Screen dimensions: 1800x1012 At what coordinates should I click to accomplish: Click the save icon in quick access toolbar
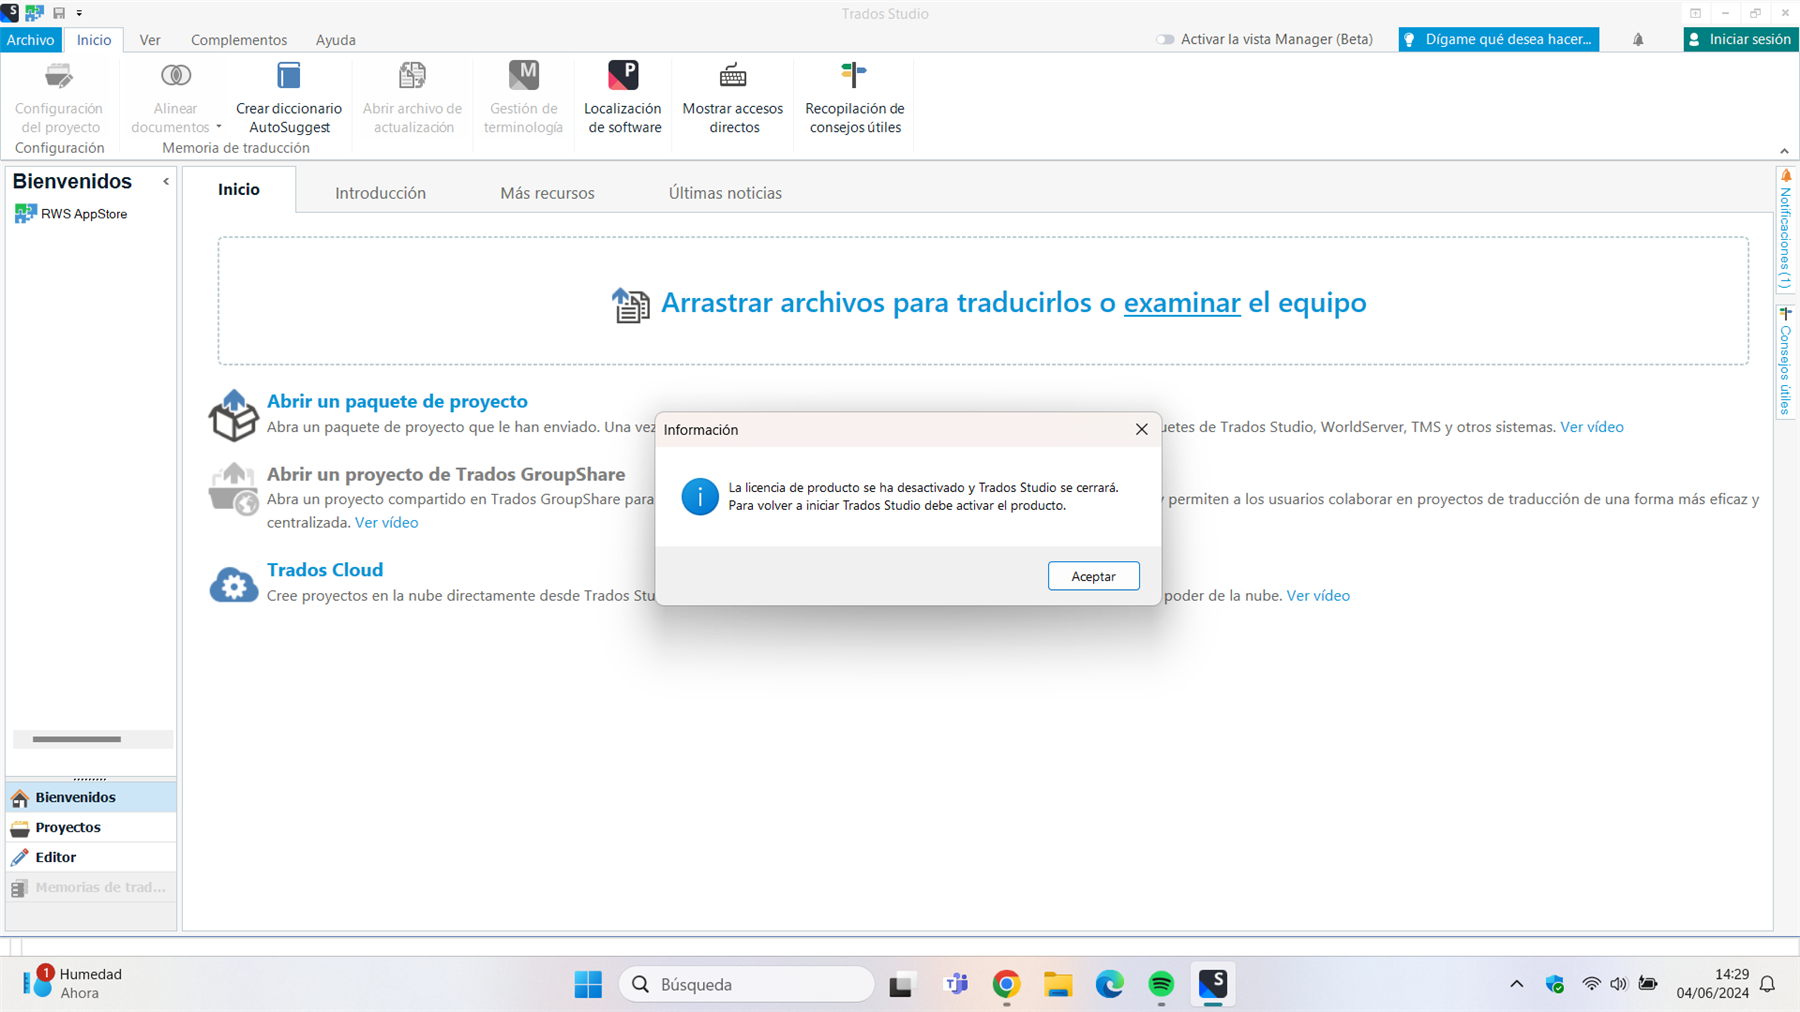tap(59, 13)
